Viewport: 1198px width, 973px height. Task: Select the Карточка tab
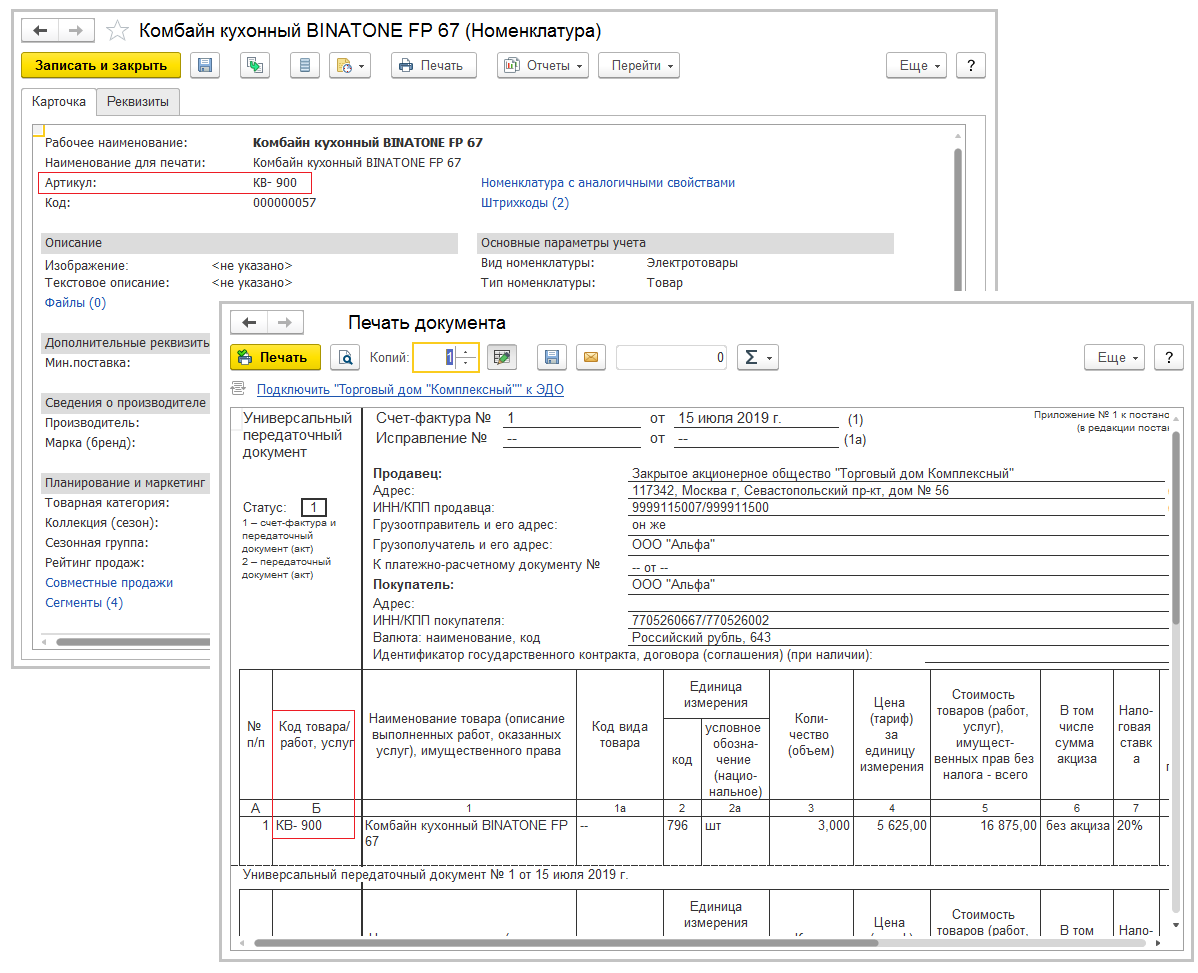[x=59, y=102]
